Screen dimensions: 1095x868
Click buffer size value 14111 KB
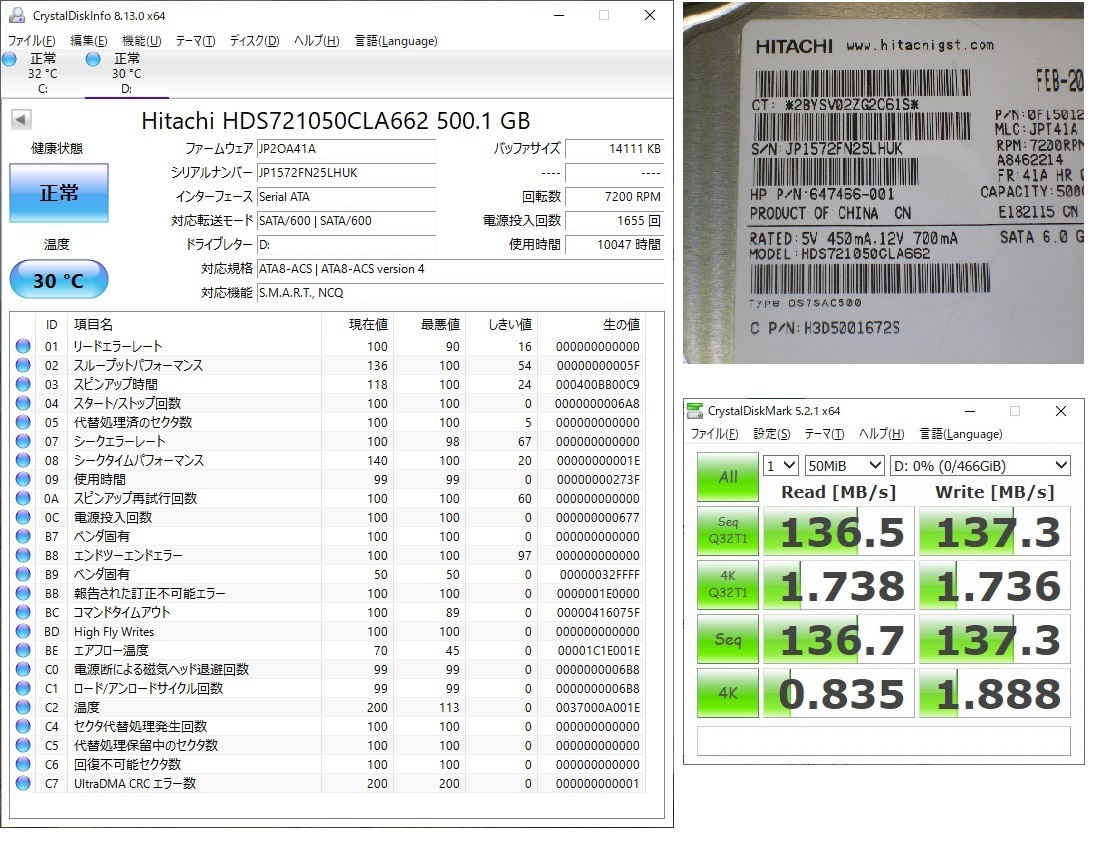click(614, 149)
